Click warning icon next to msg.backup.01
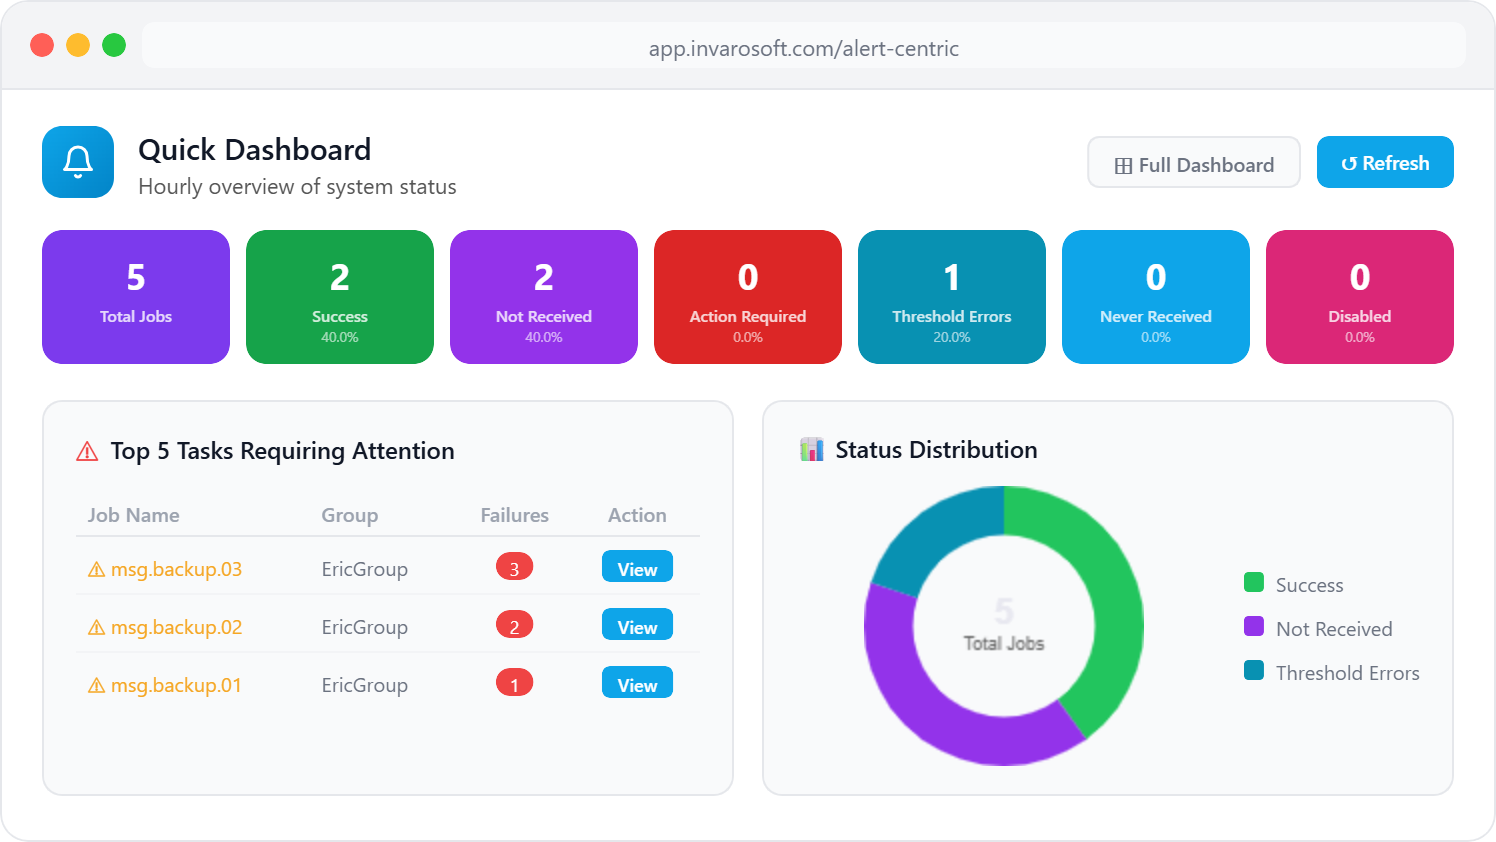The height and width of the screenshot is (842, 1496). click(x=97, y=686)
